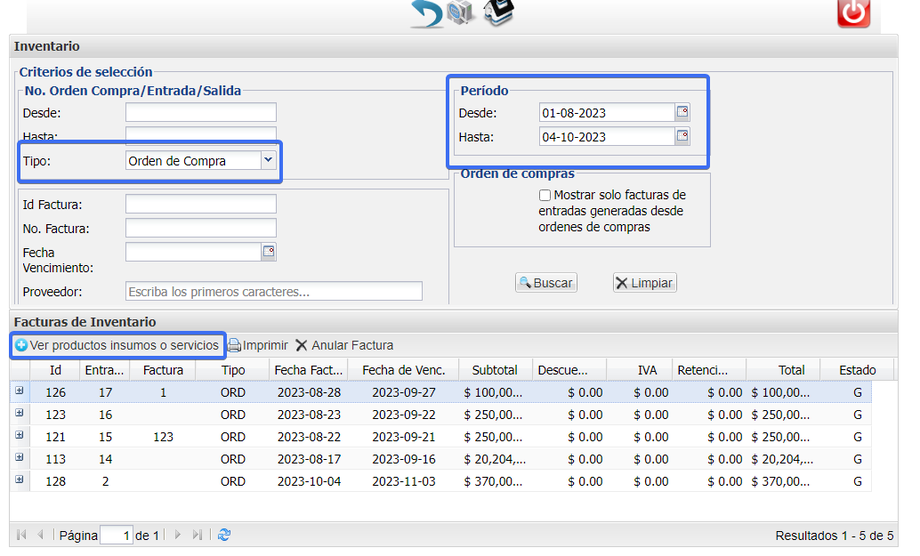Enable 'Mostrar solo facturas de entradas' checkbox
This screenshot has width=920, height=556.
click(545, 195)
